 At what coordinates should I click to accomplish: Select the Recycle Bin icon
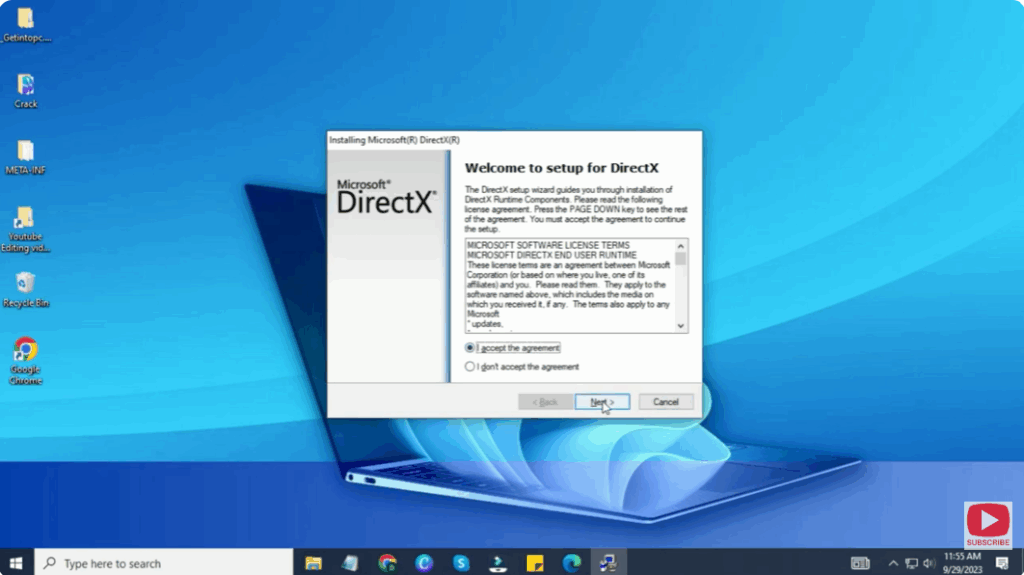click(25, 290)
